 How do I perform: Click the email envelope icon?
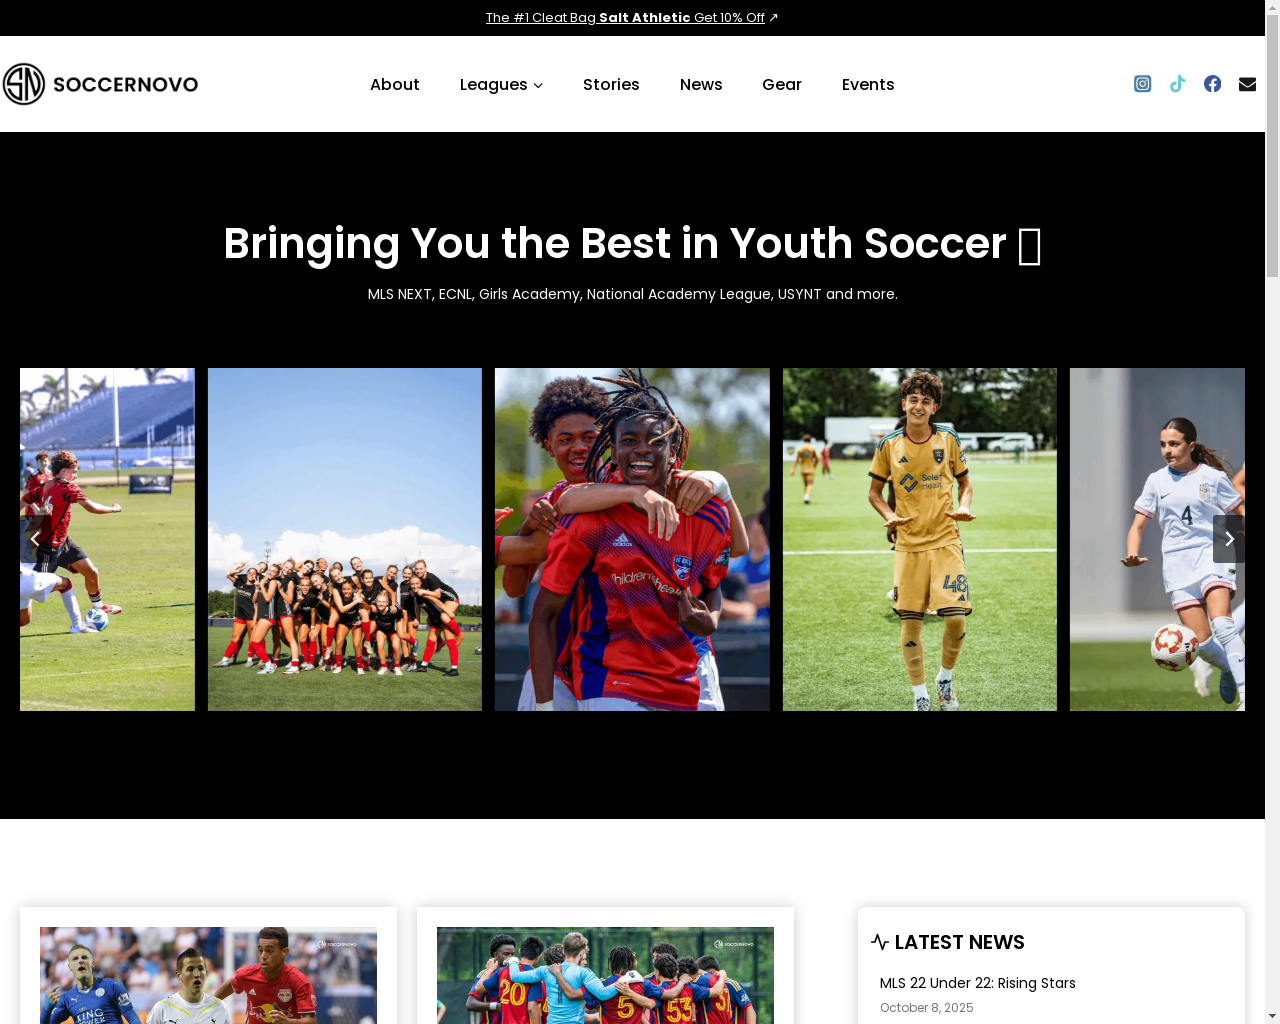tap(1247, 84)
